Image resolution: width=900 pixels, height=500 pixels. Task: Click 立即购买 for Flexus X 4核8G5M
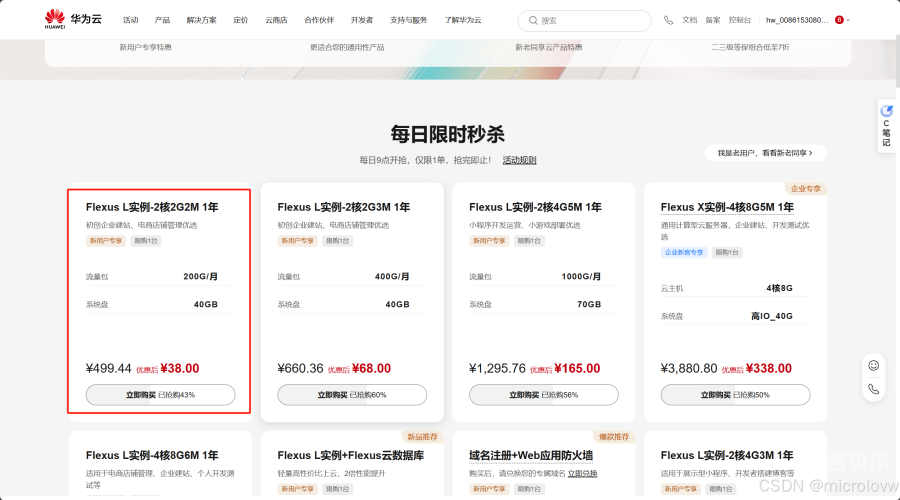735,395
